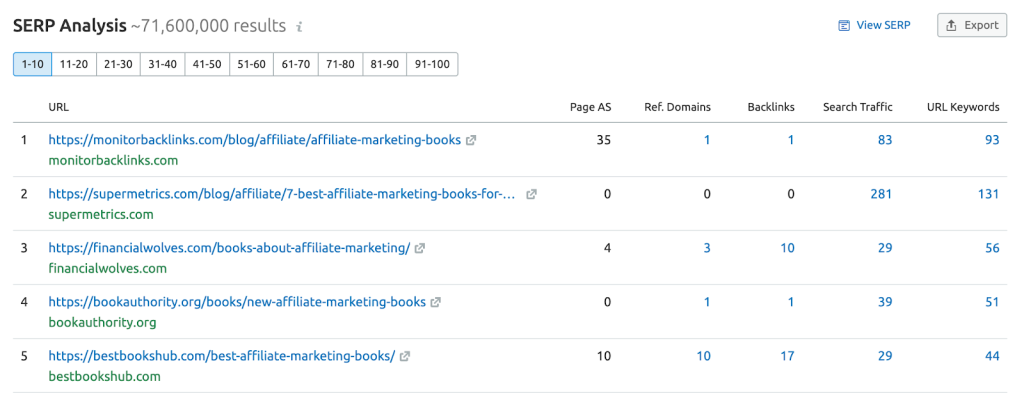The height and width of the screenshot is (393, 1024).
Task: Switch to the 11-20 results tab
Action: pyautogui.click(x=74, y=65)
